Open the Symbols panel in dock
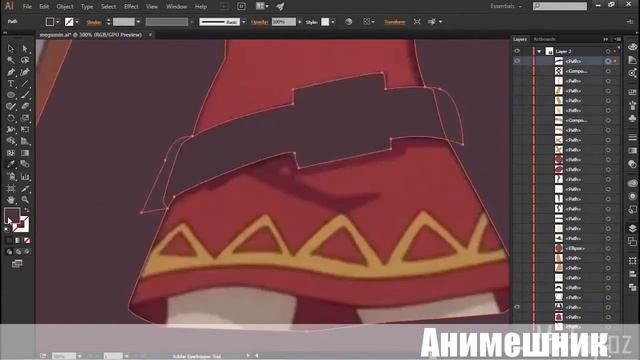640x360 pixels. click(x=632, y=119)
